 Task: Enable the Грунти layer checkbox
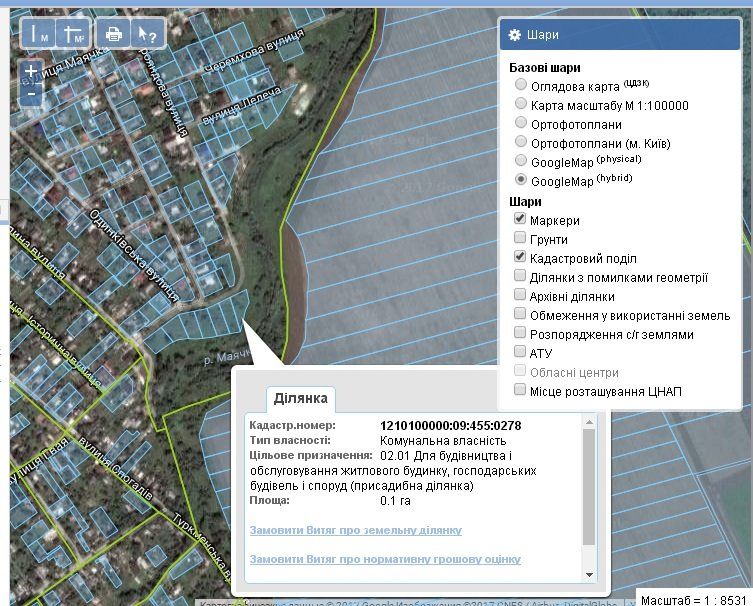tap(520, 238)
